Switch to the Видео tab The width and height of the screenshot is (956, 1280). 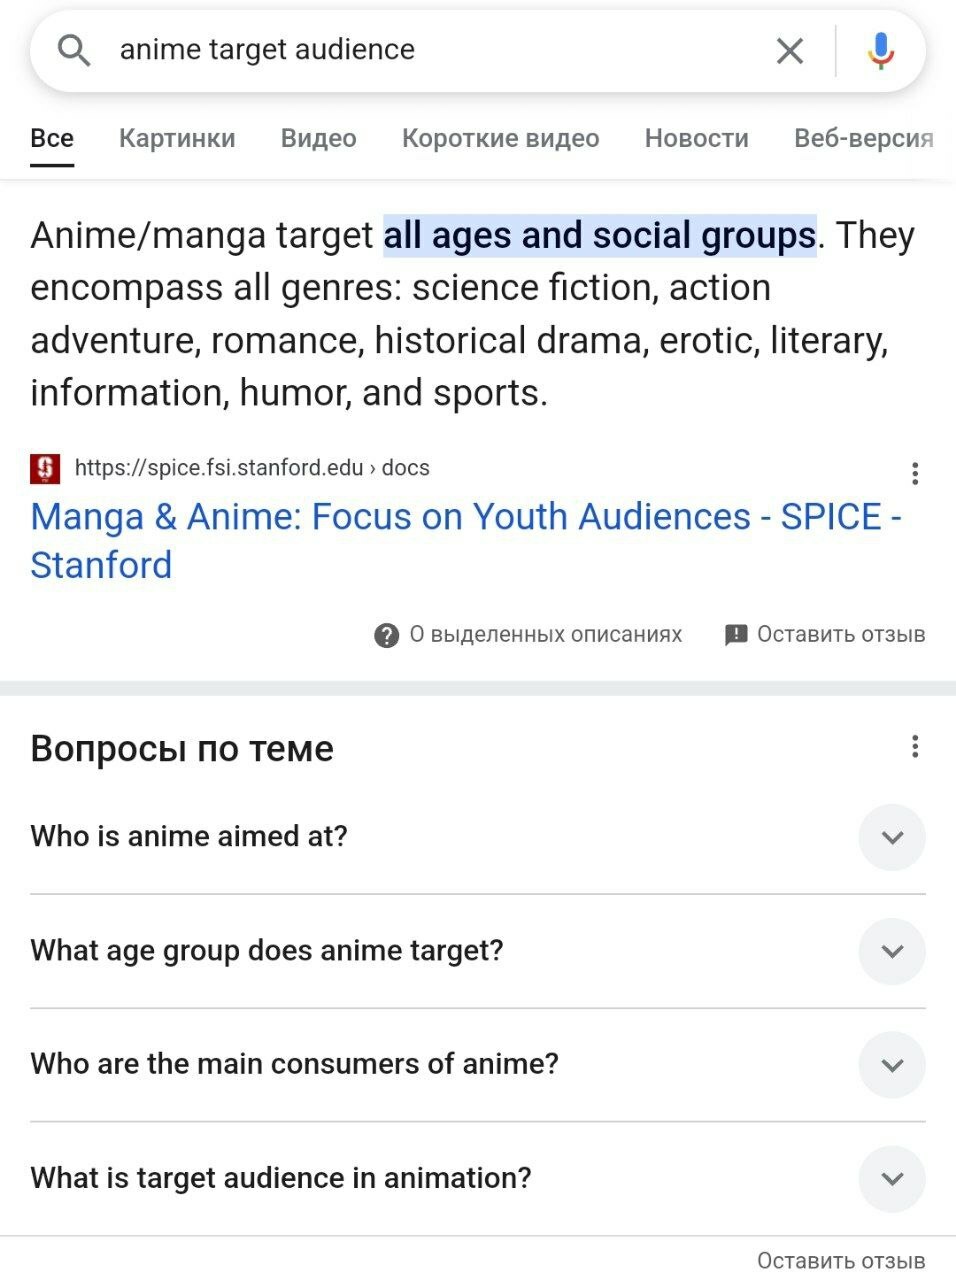318,138
